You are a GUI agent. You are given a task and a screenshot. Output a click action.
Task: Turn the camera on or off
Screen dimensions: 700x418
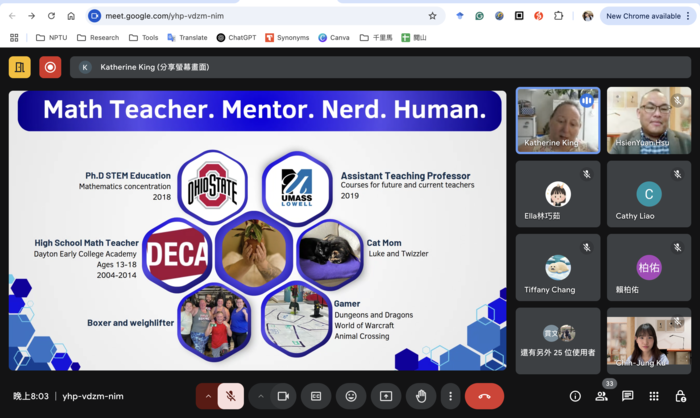283,396
